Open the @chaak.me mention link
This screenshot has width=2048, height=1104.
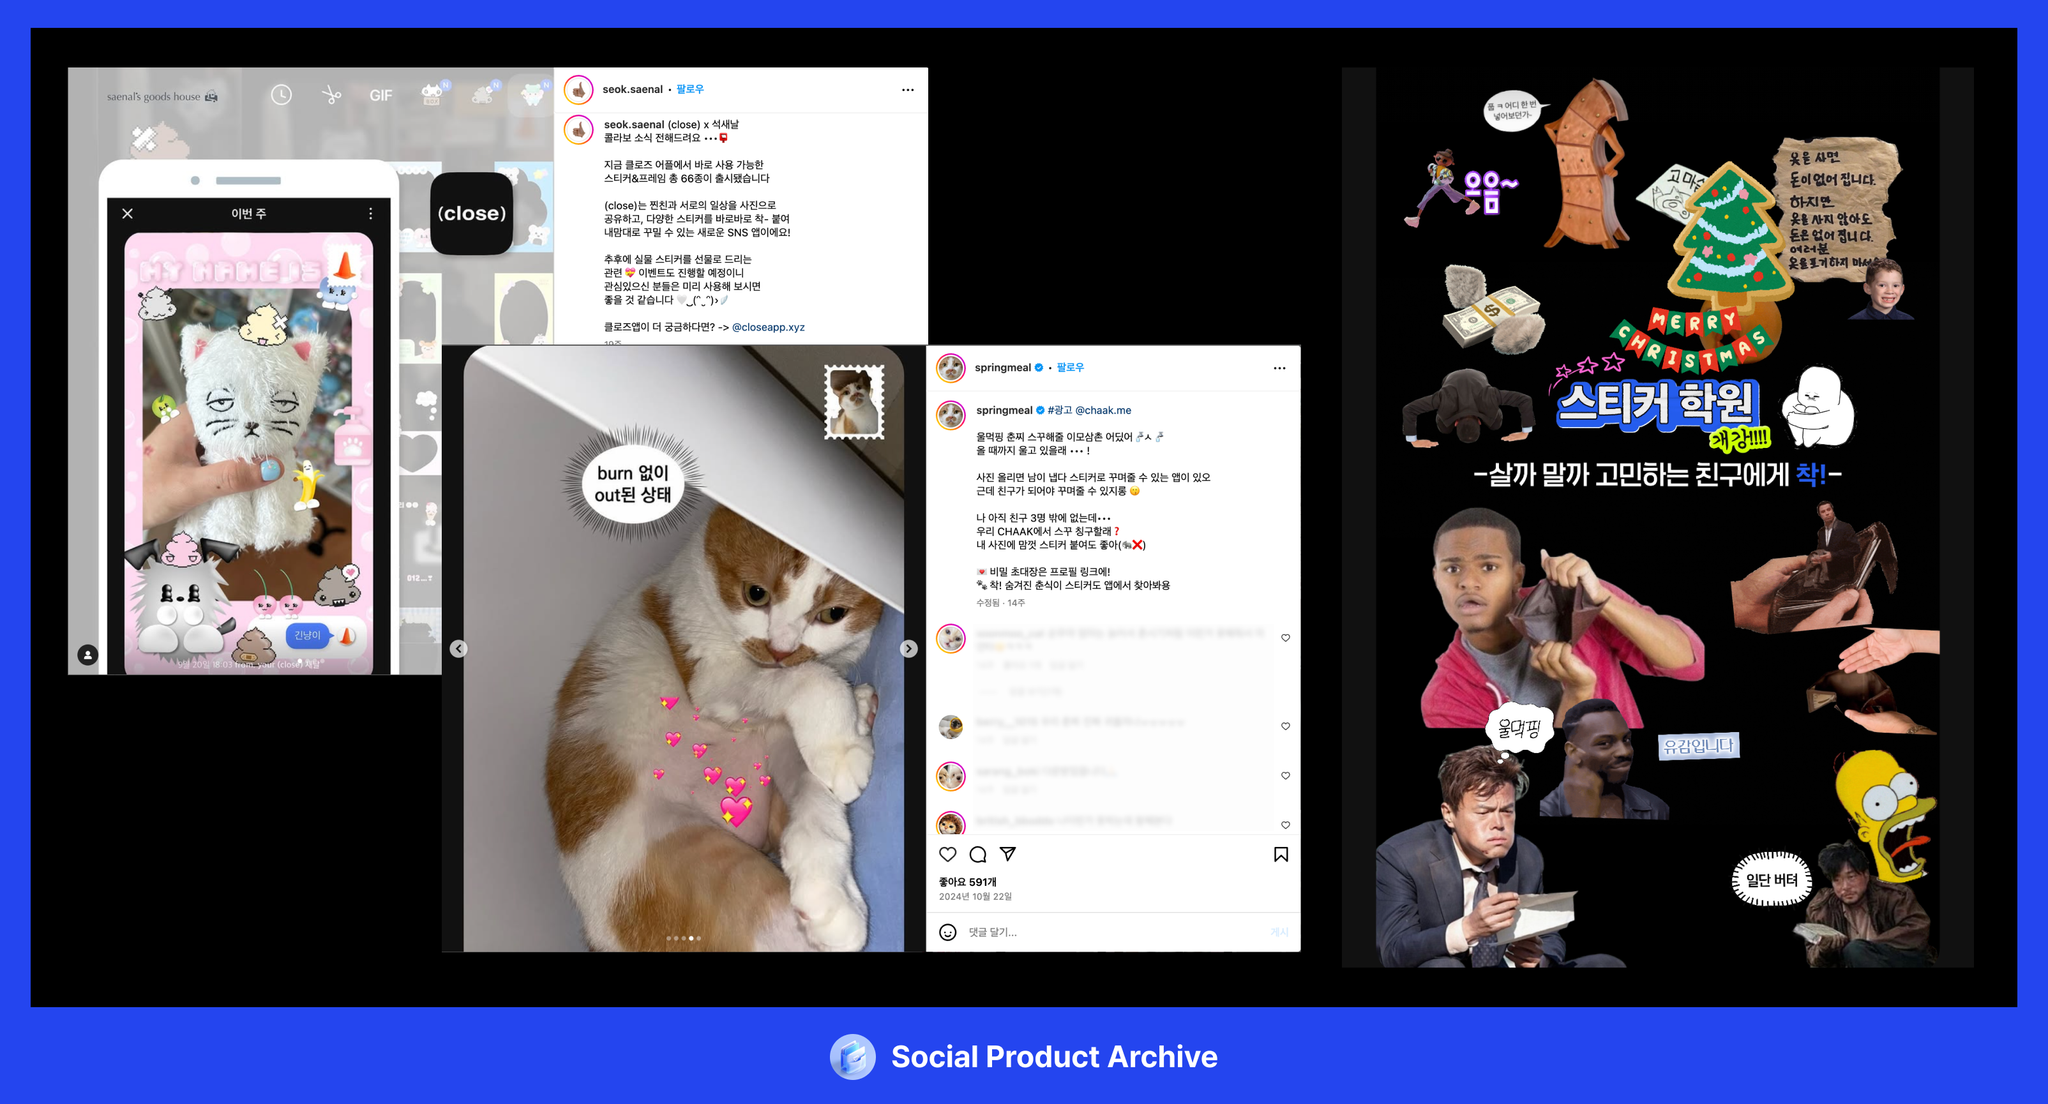click(1103, 410)
